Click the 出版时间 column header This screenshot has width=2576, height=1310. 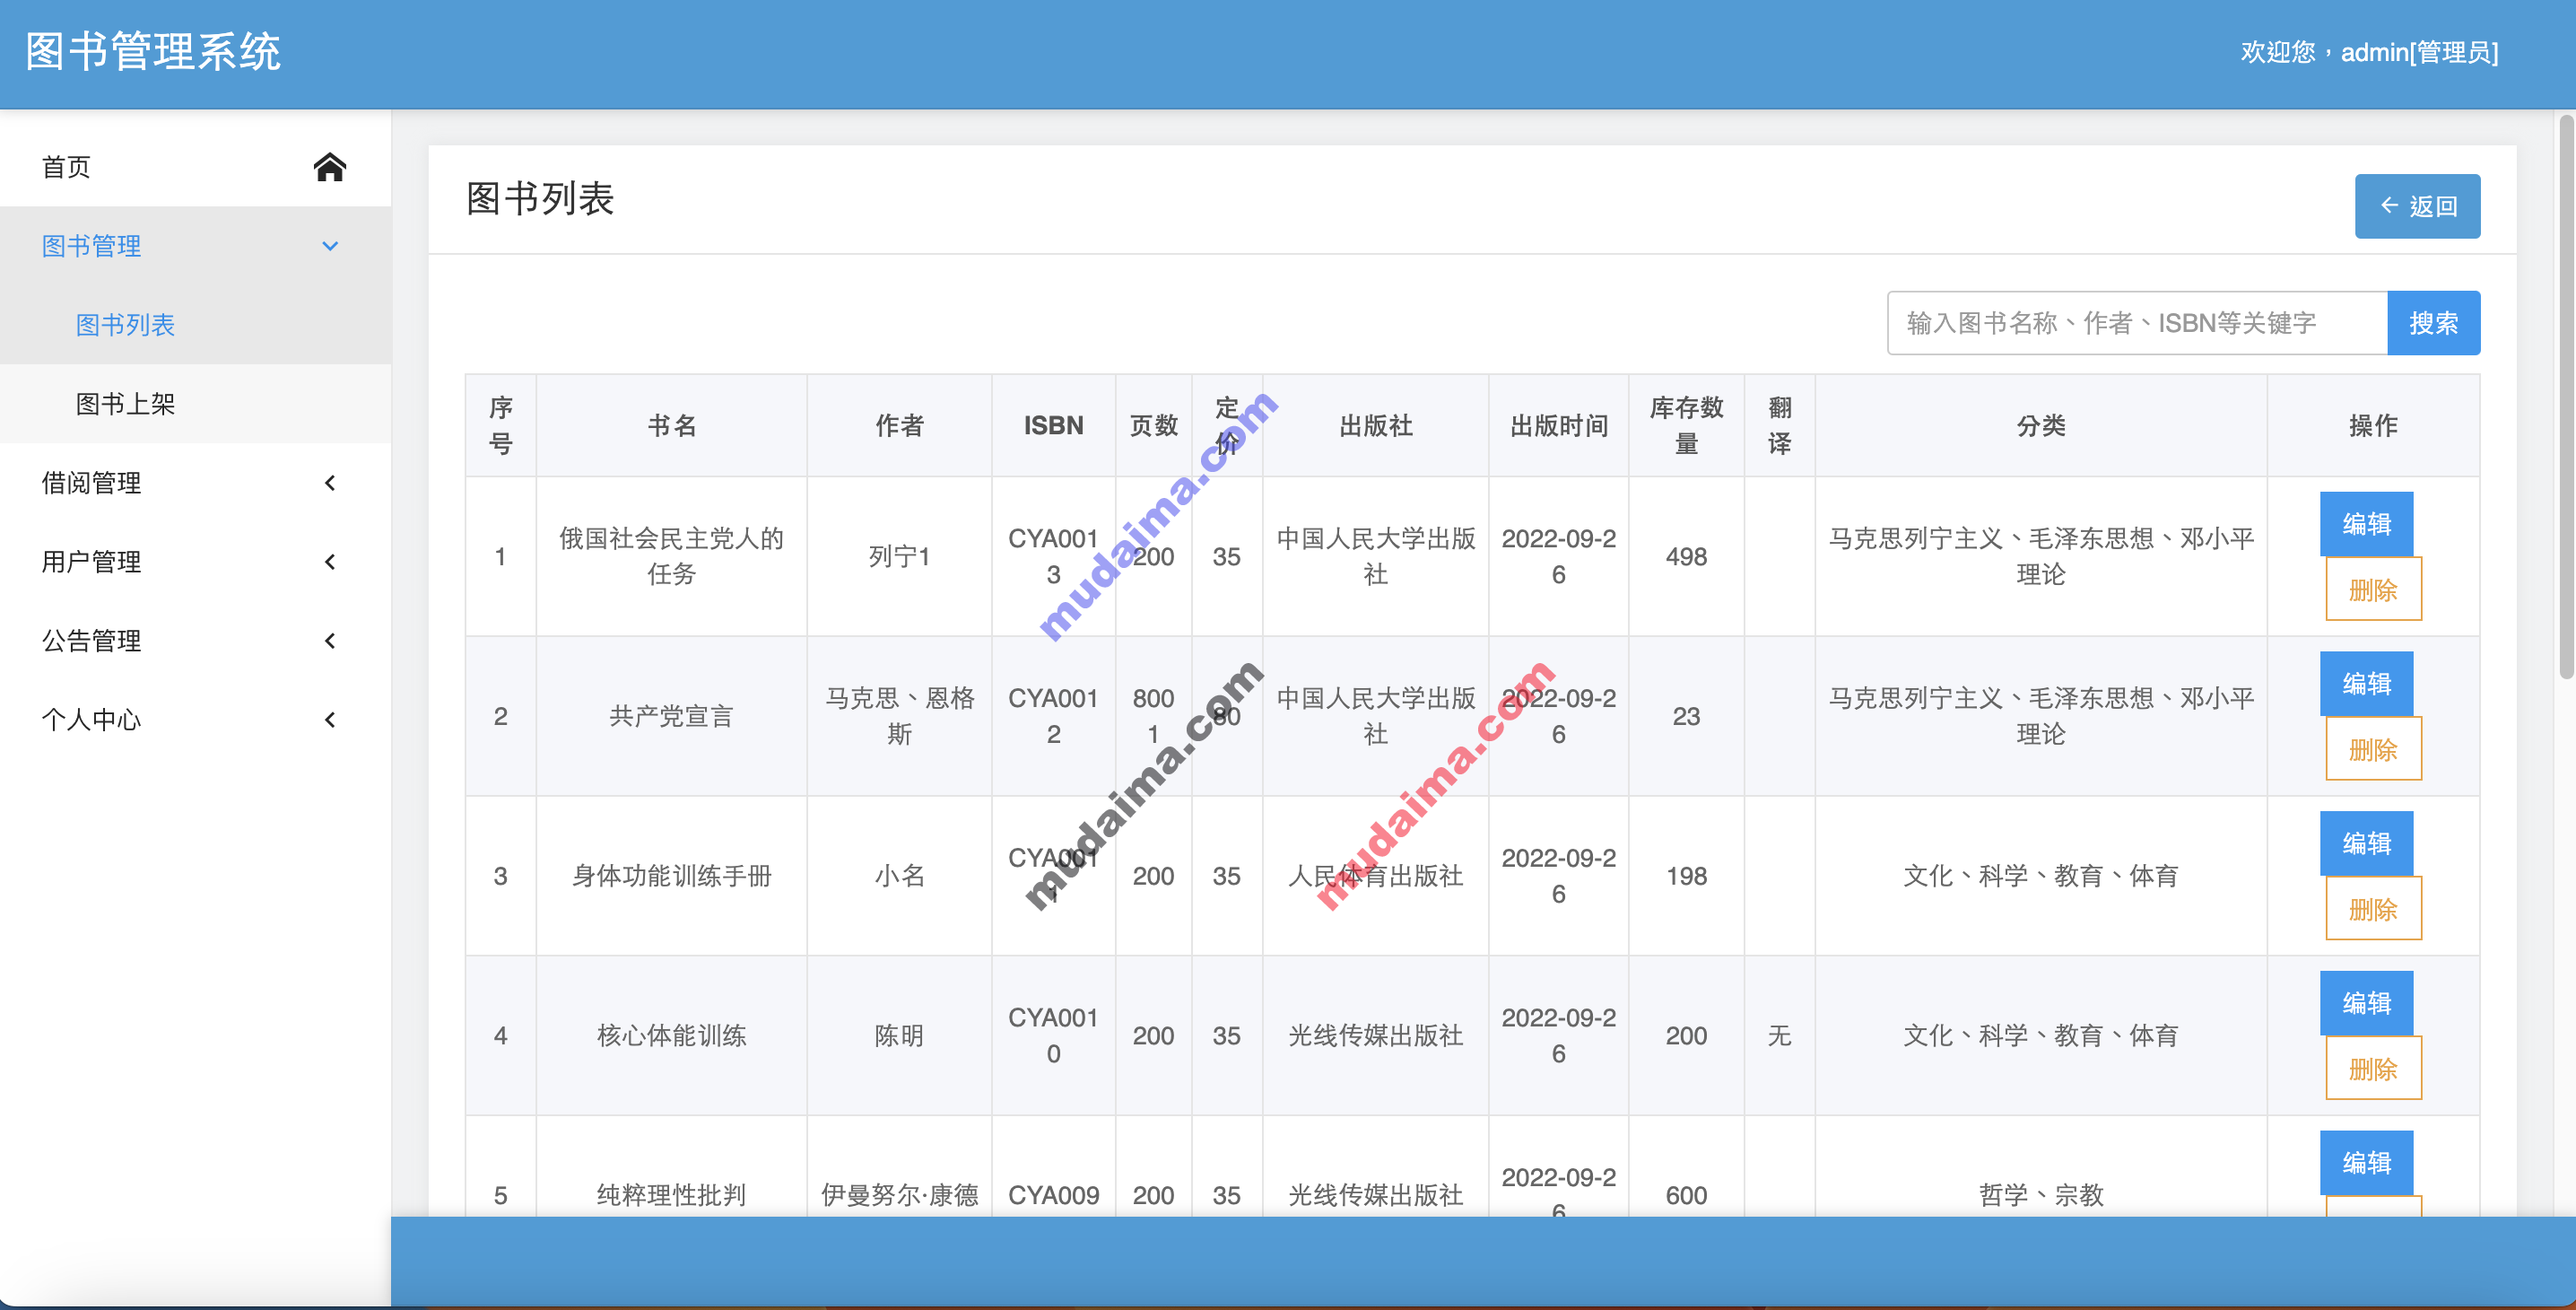[x=1558, y=426]
